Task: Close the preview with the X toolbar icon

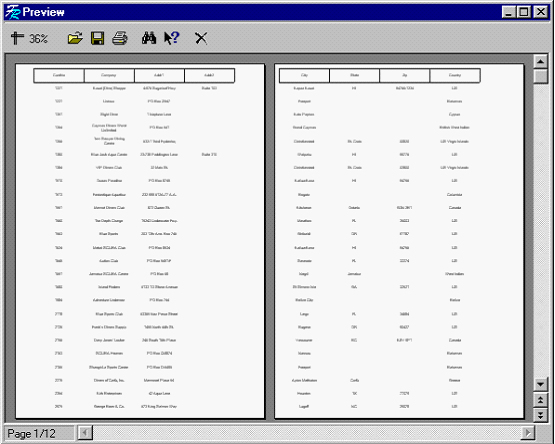Action: click(201, 38)
